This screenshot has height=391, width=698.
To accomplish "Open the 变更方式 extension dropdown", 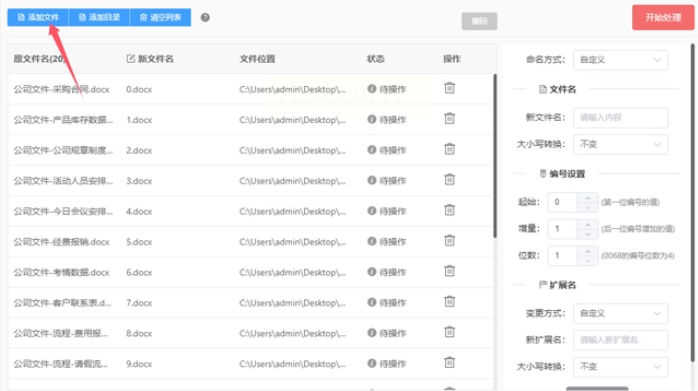I will [x=621, y=314].
